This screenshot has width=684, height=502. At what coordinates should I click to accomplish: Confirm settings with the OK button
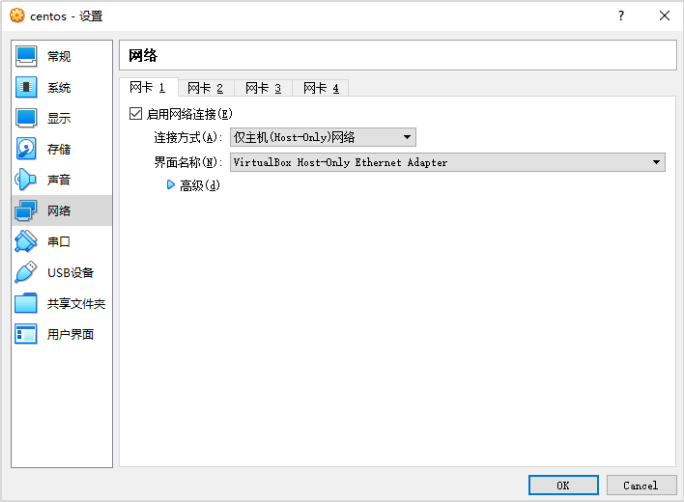(563, 485)
